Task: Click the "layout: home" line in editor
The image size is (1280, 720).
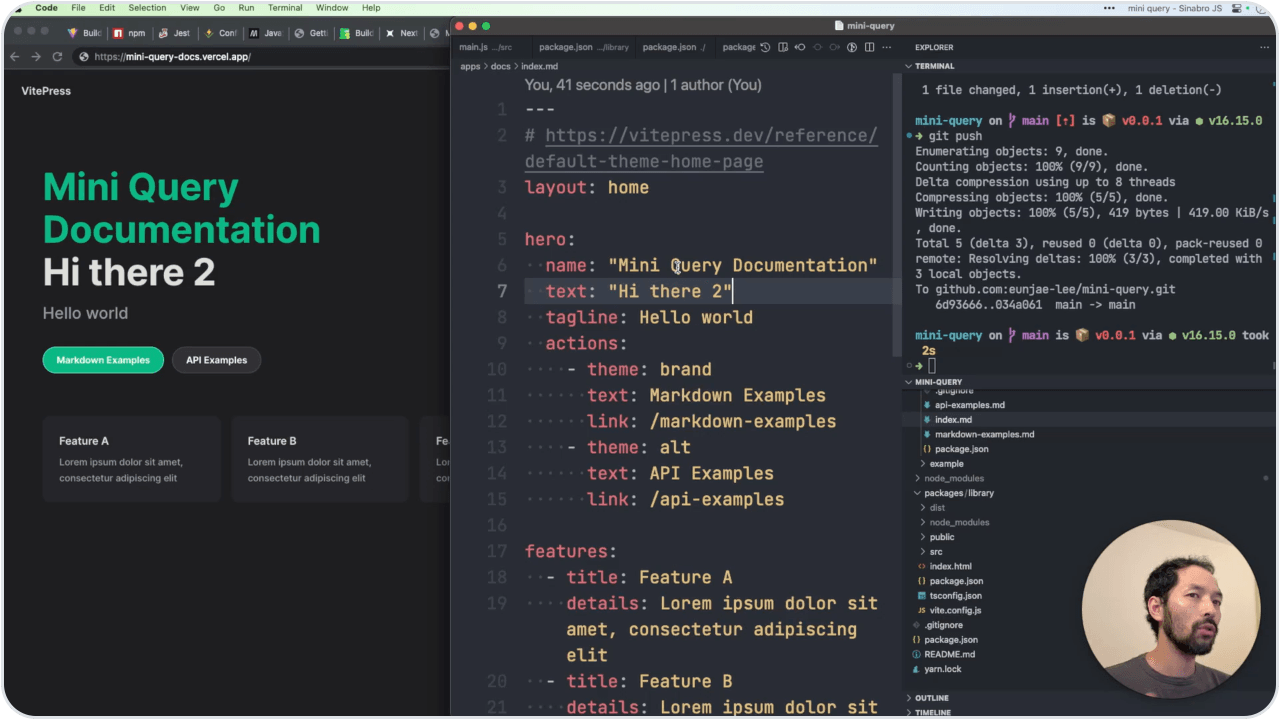Action: [x=587, y=187]
